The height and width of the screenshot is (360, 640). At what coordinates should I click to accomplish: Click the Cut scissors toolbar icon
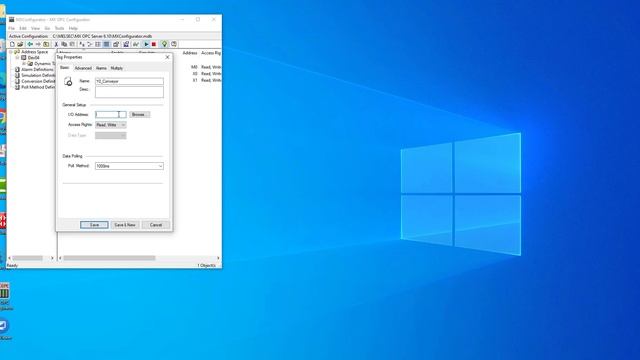56,44
